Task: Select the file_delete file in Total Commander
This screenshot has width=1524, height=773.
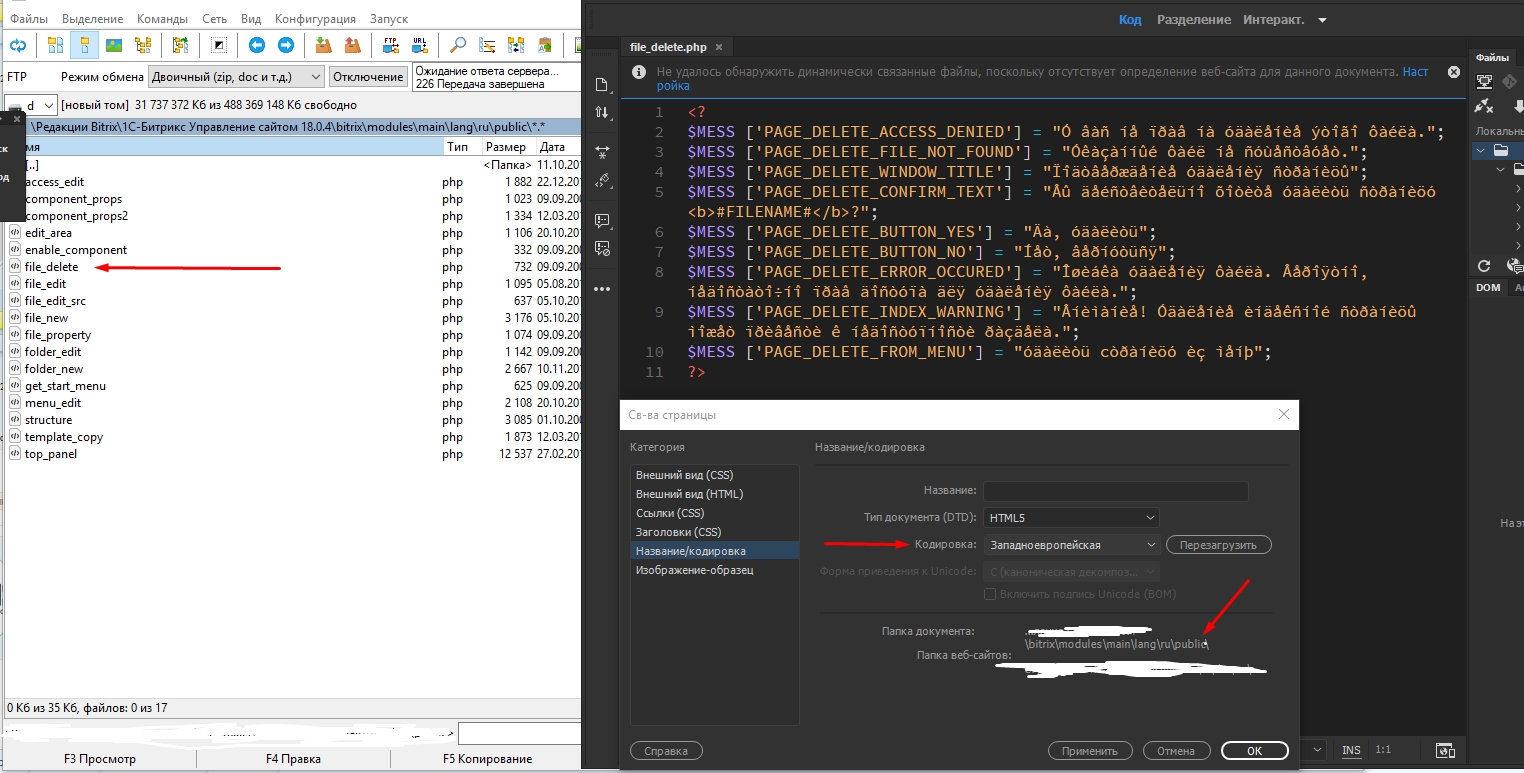Action: click(x=51, y=267)
